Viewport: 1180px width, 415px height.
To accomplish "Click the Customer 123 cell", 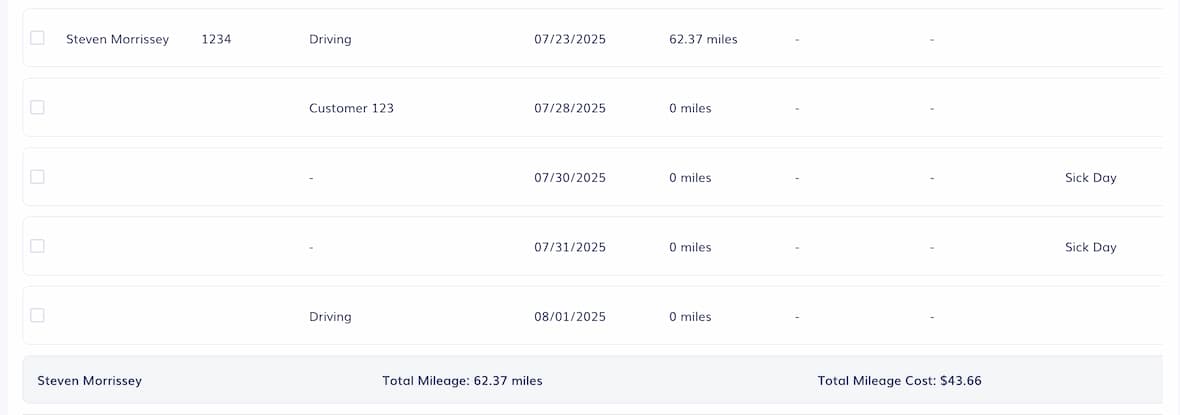I will coord(351,108).
